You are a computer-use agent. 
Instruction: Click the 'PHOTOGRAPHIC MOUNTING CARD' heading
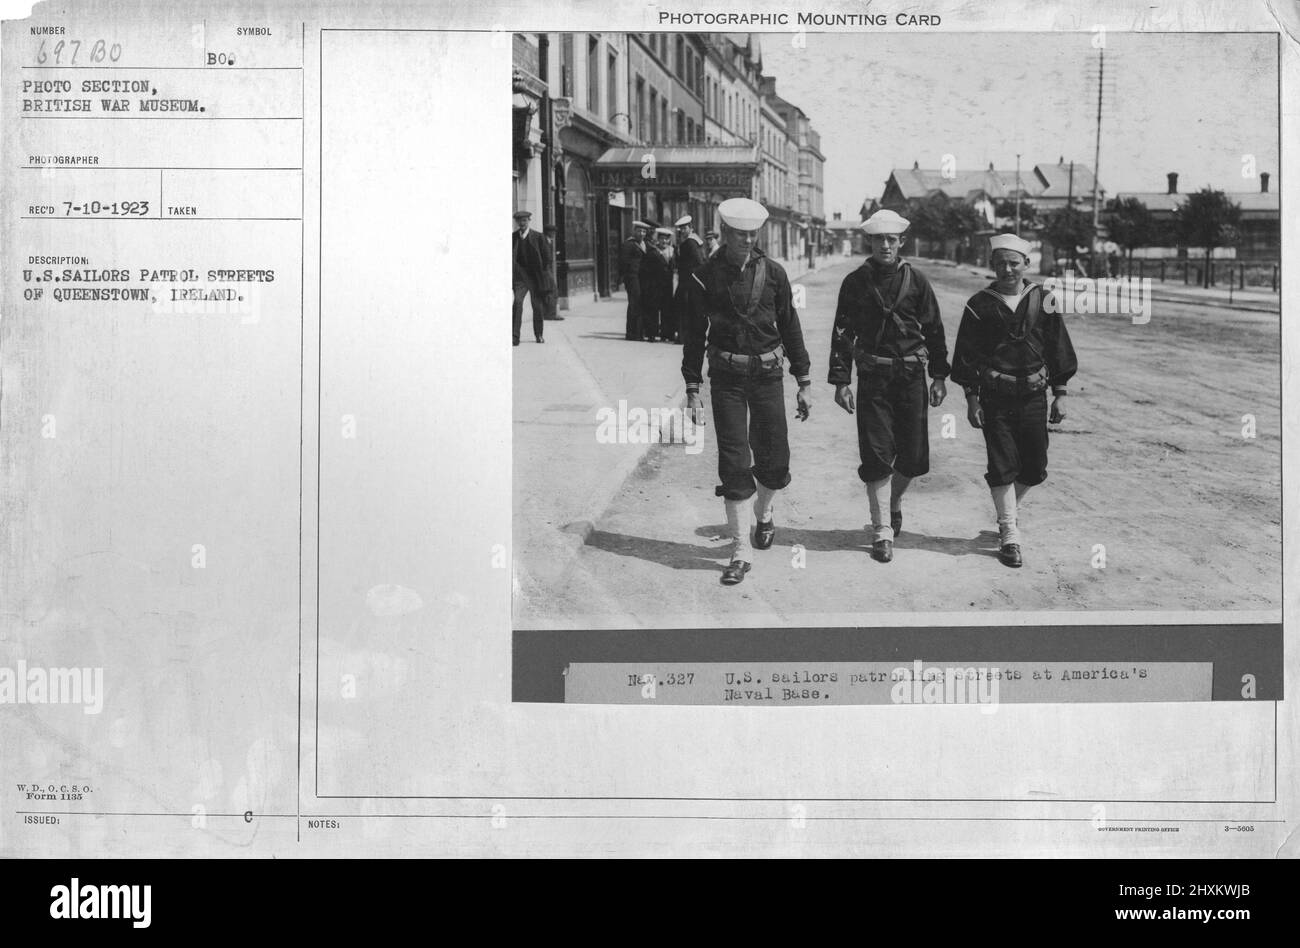pyautogui.click(x=799, y=19)
